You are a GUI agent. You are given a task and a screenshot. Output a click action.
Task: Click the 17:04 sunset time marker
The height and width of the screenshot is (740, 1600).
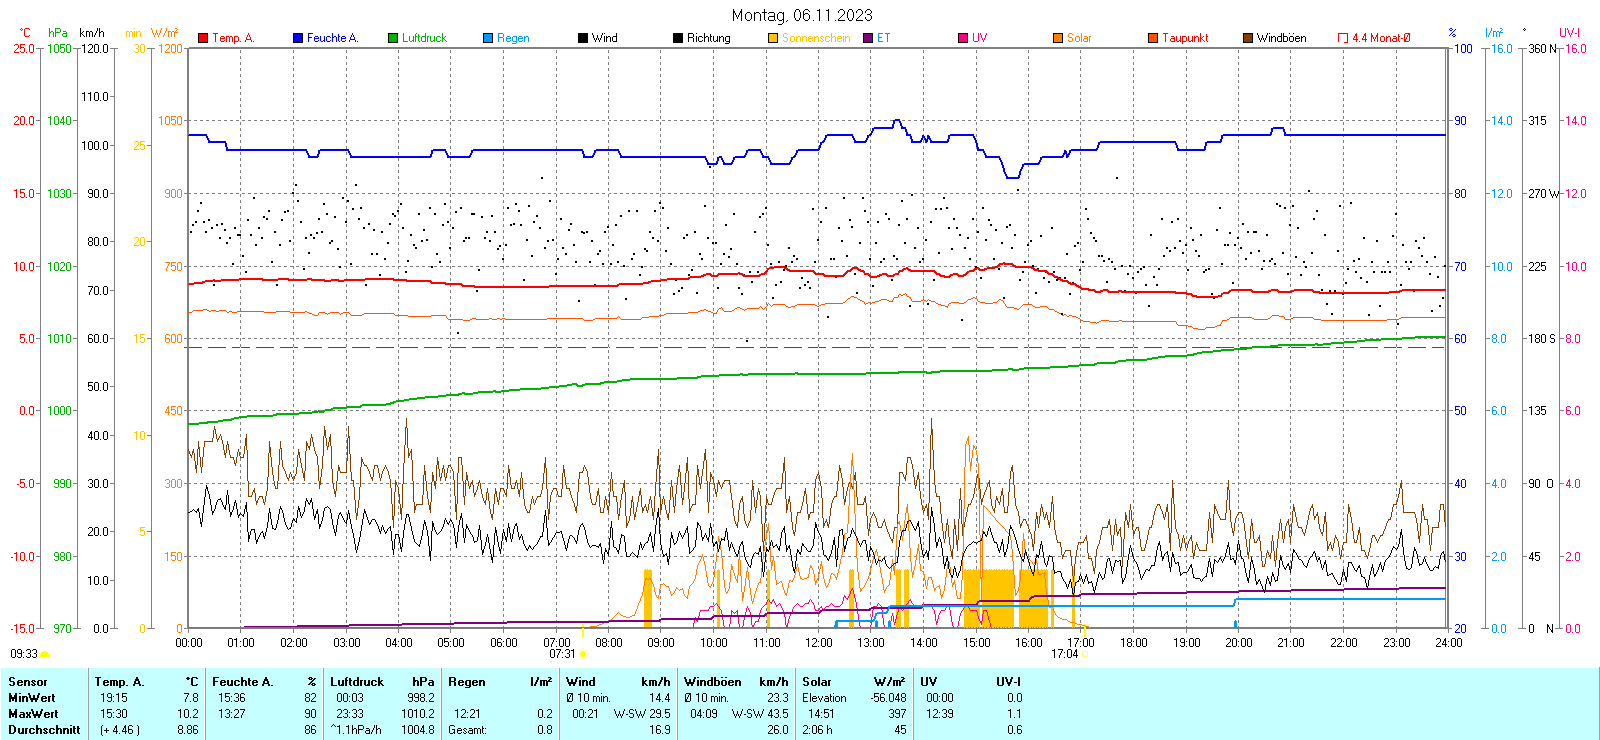(1064, 654)
